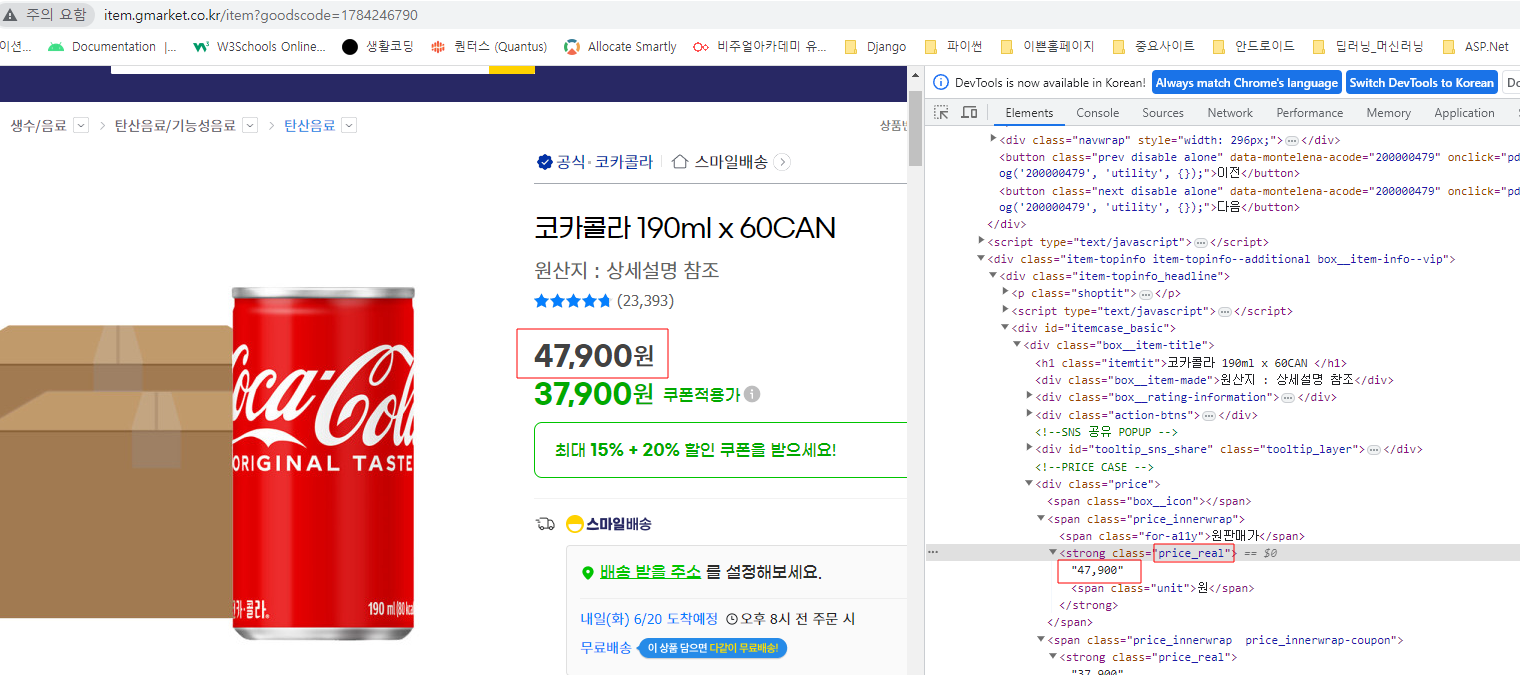Expand the navwrap div node
The image size is (1520, 675).
tap(993, 140)
